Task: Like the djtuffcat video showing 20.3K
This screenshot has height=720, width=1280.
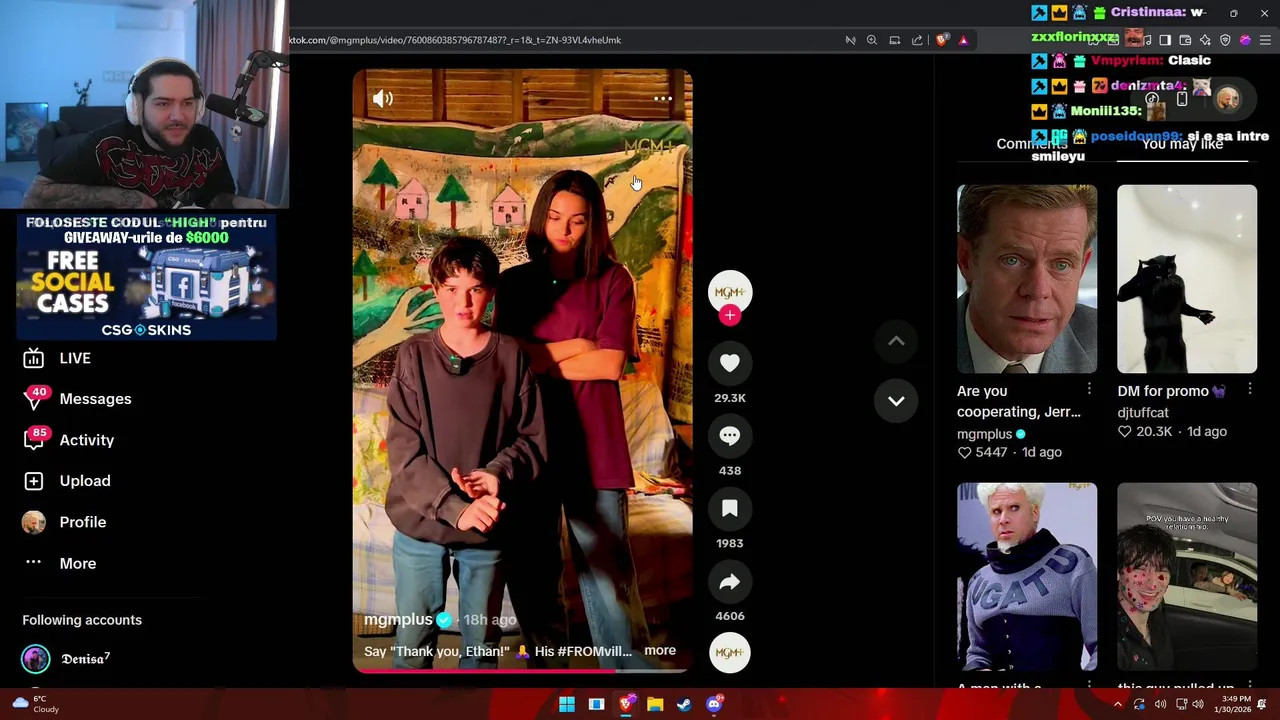Action: tap(1125, 431)
